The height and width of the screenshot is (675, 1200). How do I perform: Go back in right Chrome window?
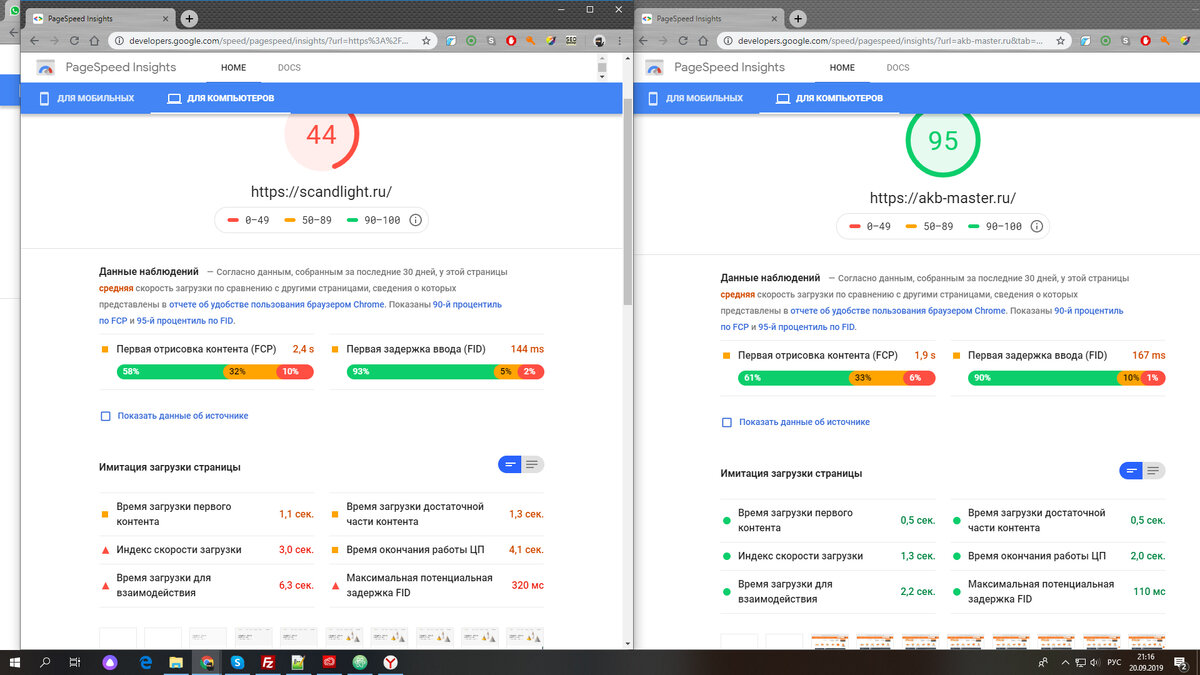point(641,41)
